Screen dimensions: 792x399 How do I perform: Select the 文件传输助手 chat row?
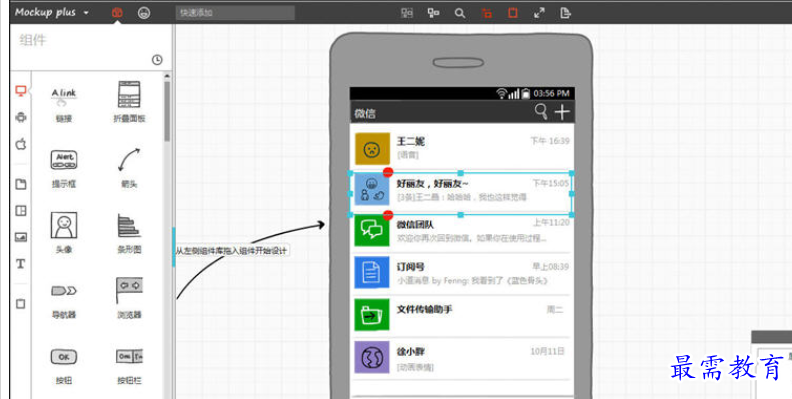462,315
